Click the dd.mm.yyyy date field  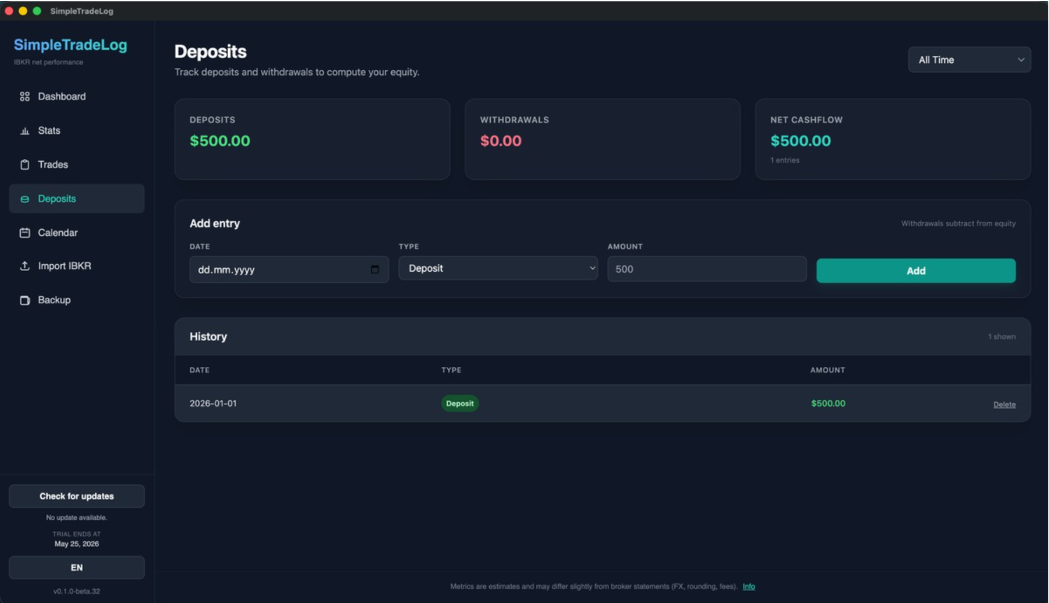(x=289, y=269)
